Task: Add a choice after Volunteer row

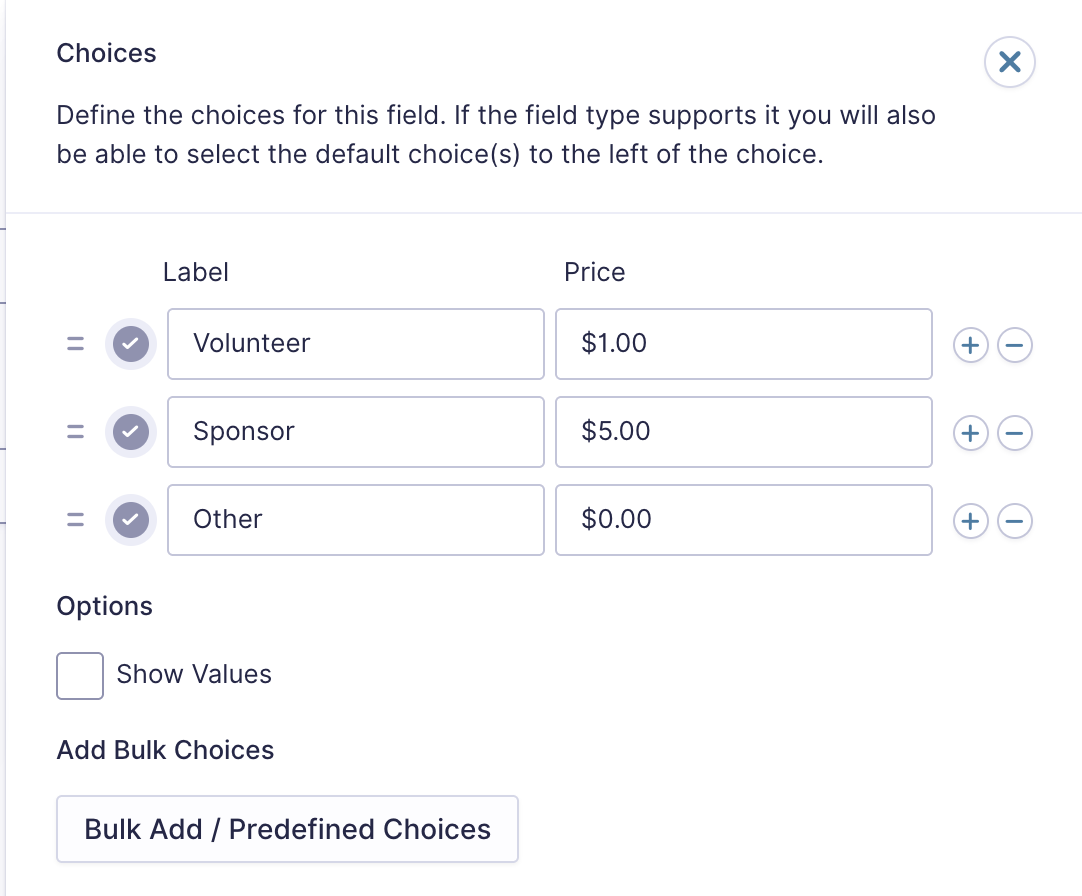Action: coord(970,344)
